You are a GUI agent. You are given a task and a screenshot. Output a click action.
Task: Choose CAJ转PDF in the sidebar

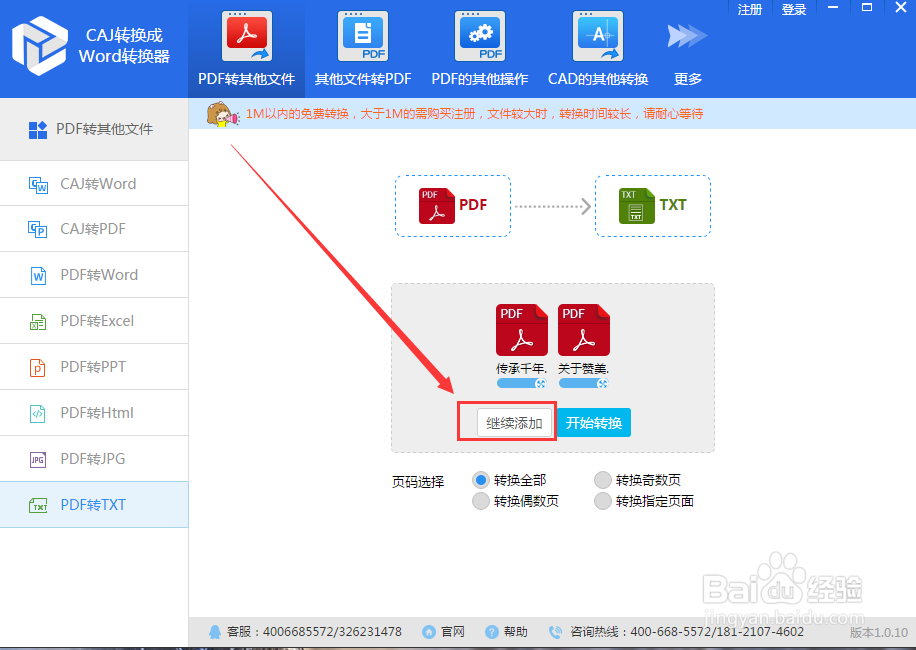click(94, 229)
